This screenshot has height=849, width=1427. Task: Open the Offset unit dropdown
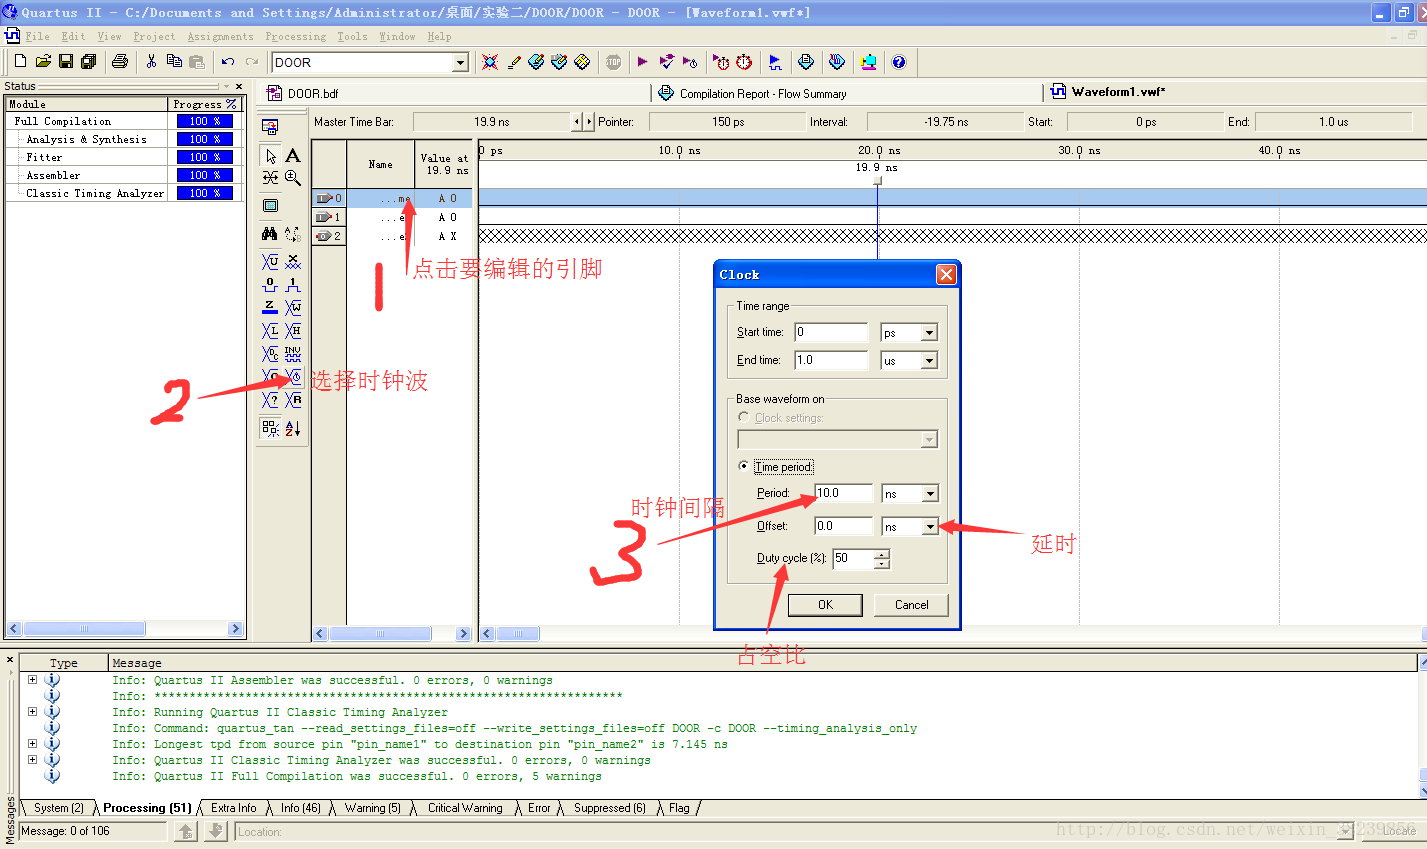(930, 527)
